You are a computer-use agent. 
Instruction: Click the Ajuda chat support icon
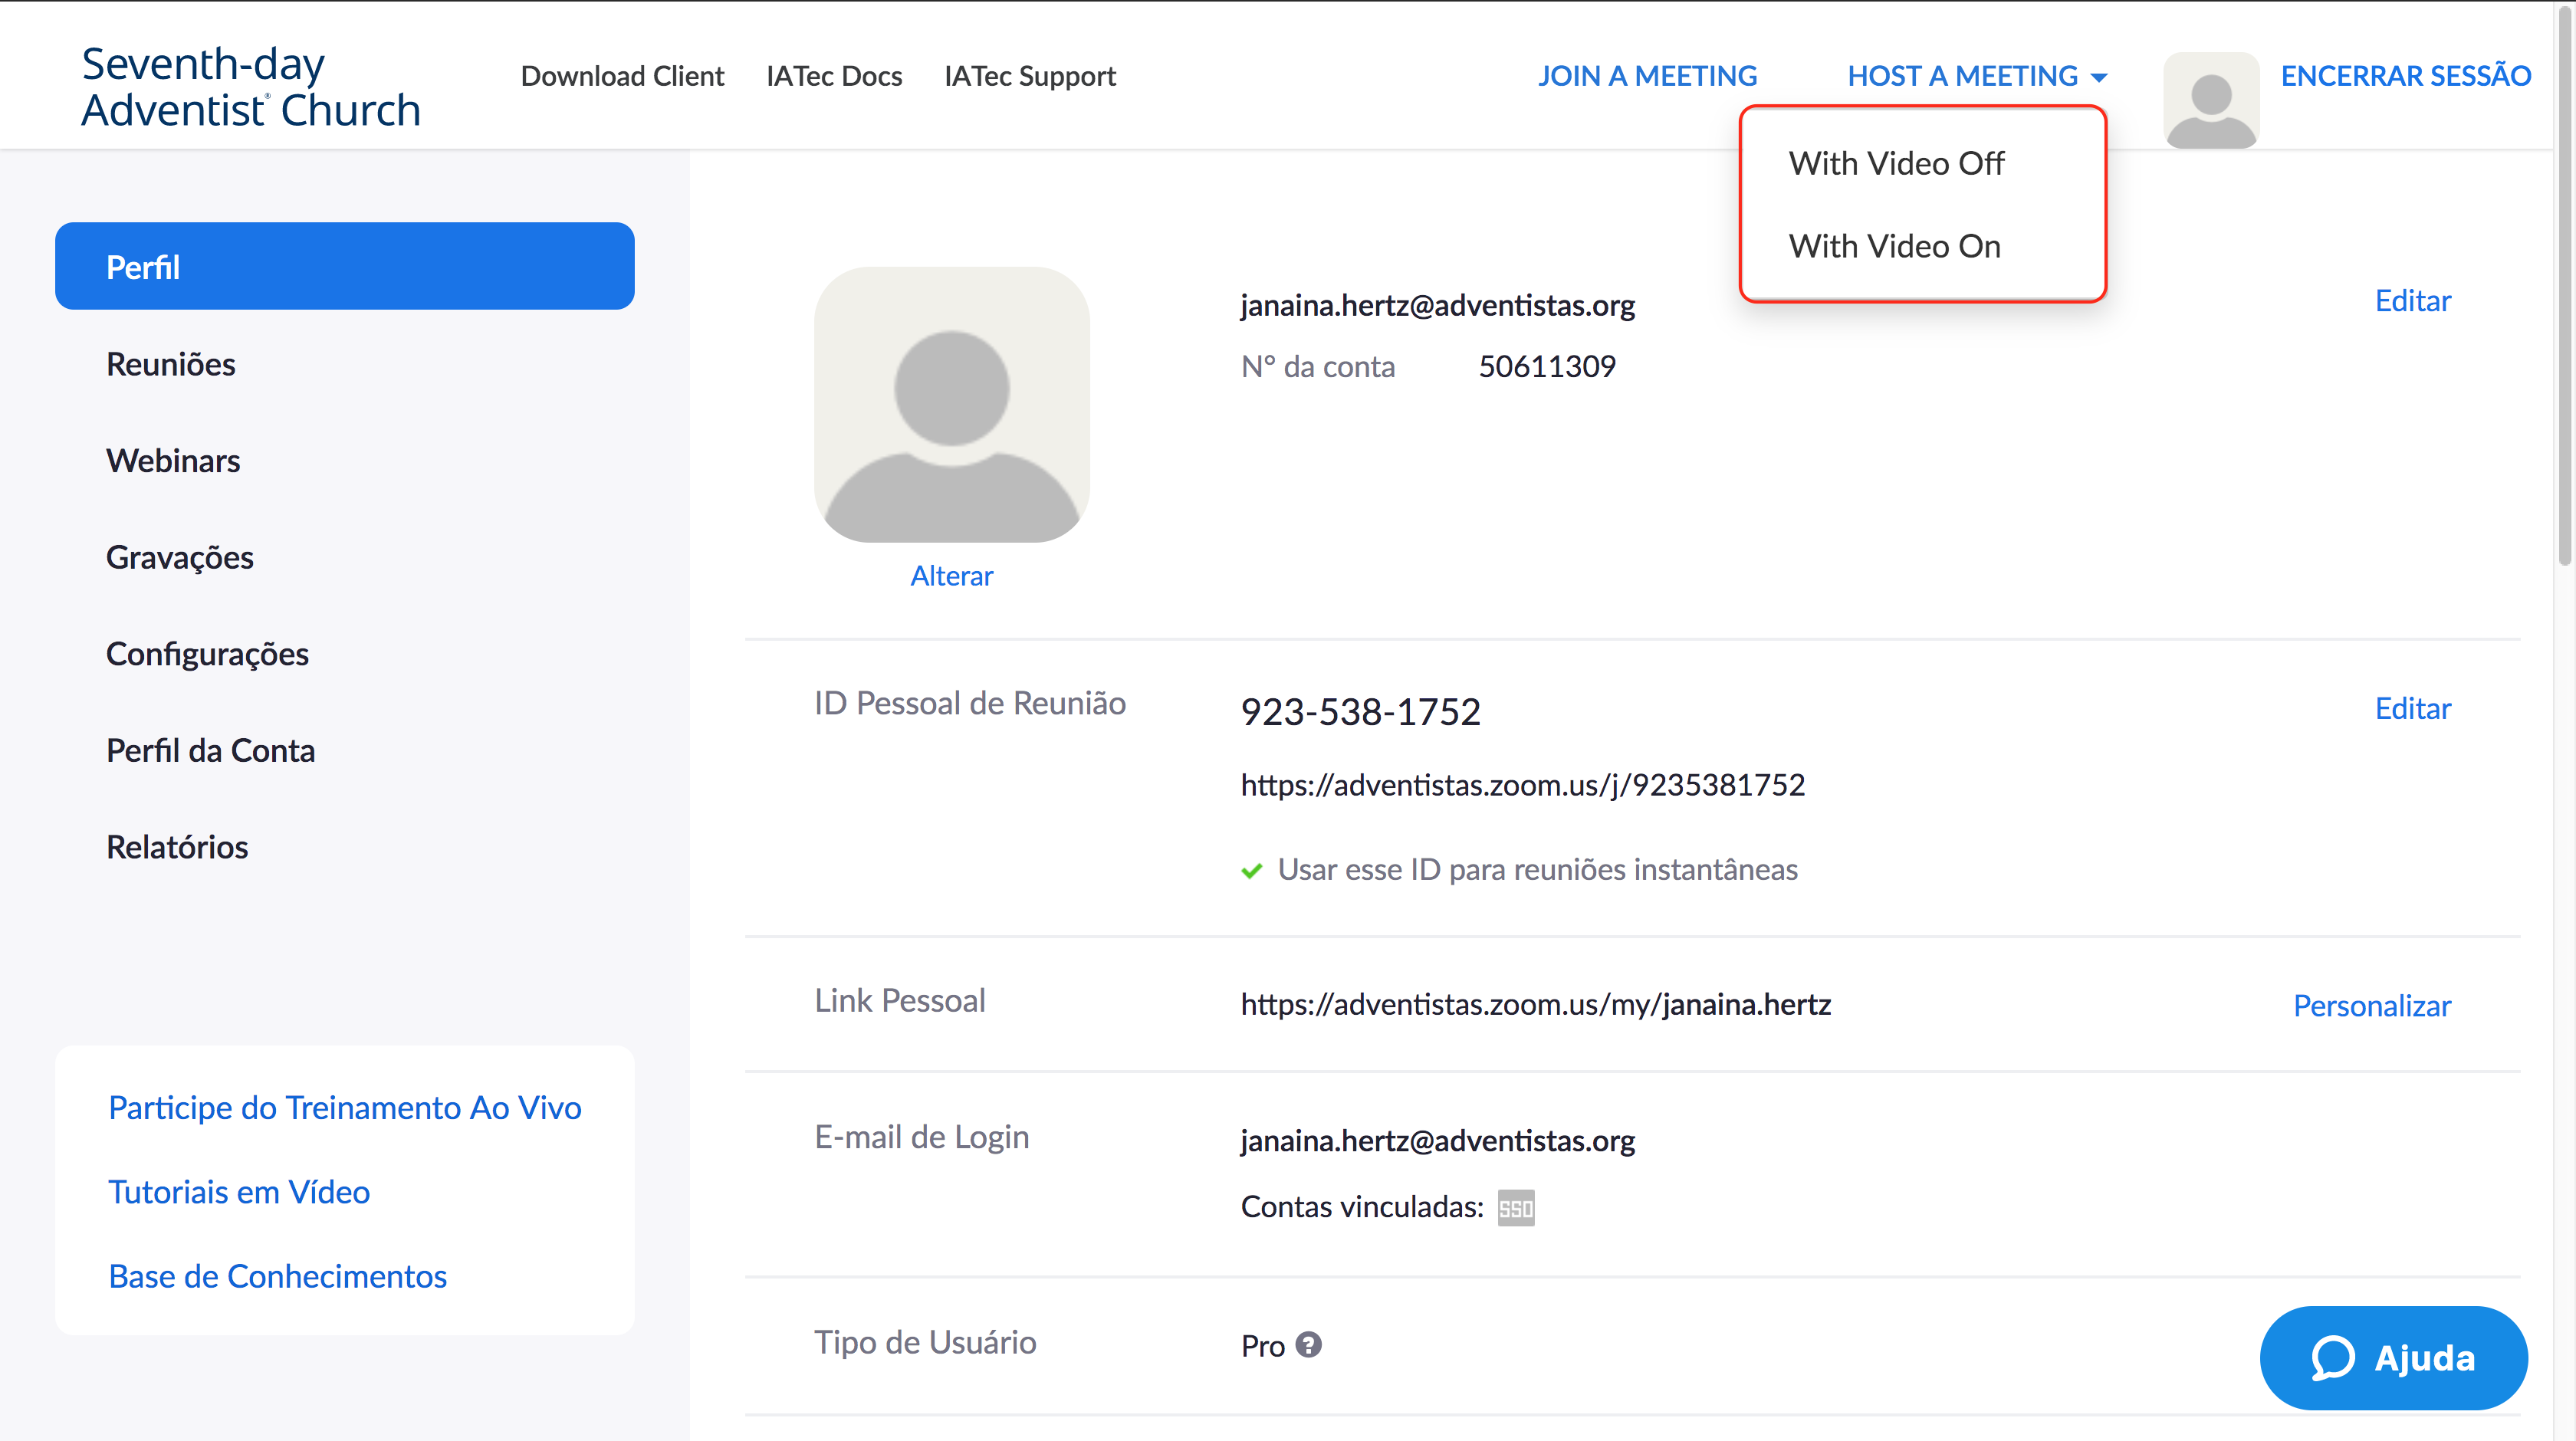pyautogui.click(x=2332, y=1360)
